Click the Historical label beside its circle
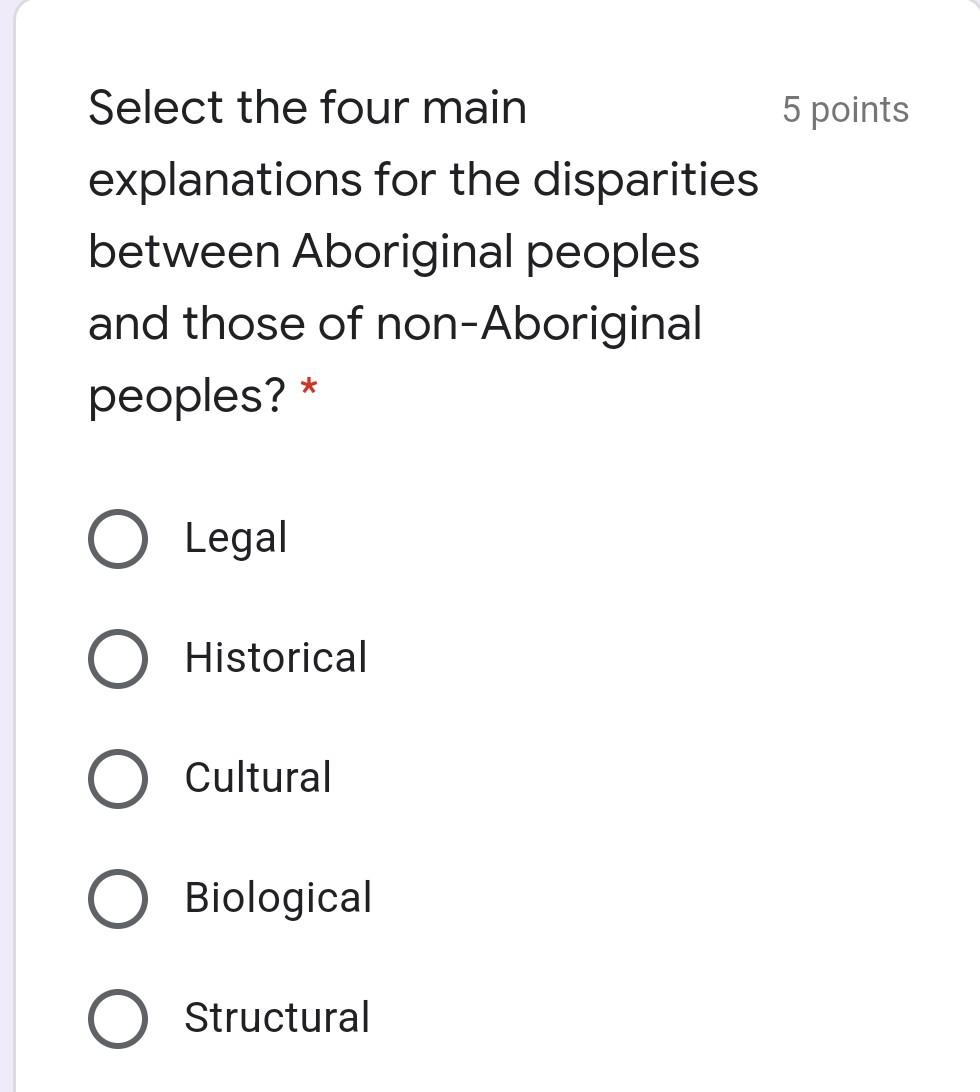This screenshot has height=1092, width=980. [276, 658]
